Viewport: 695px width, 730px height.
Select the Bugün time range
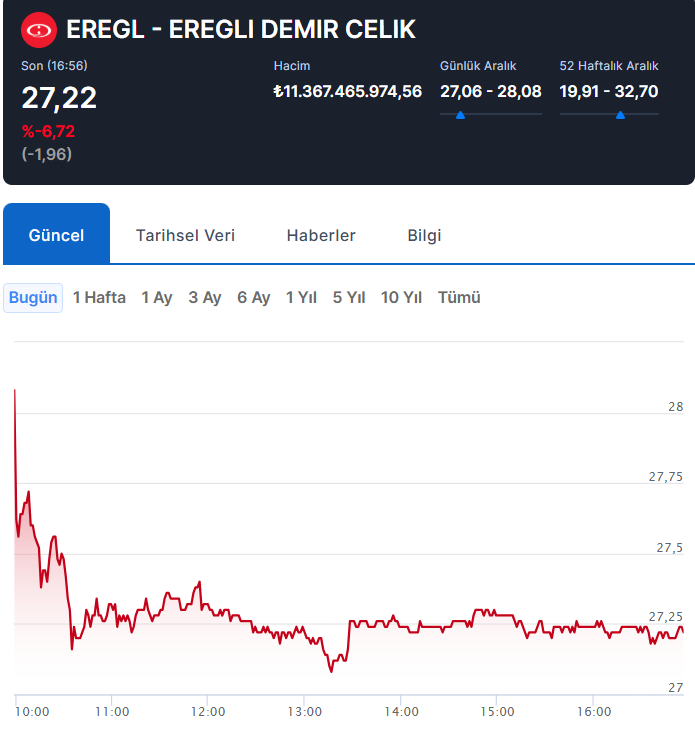click(33, 298)
